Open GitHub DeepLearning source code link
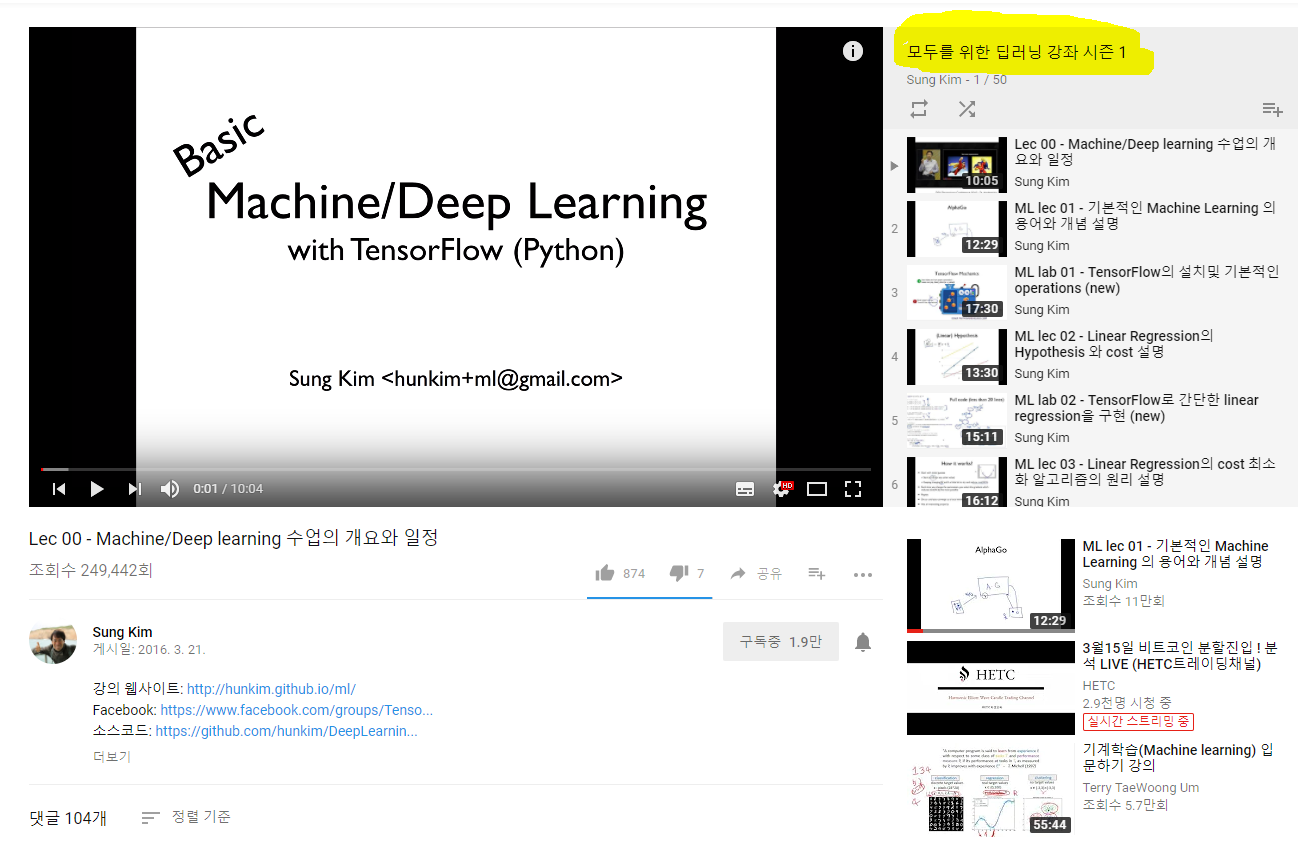The image size is (1298, 843). tap(286, 731)
